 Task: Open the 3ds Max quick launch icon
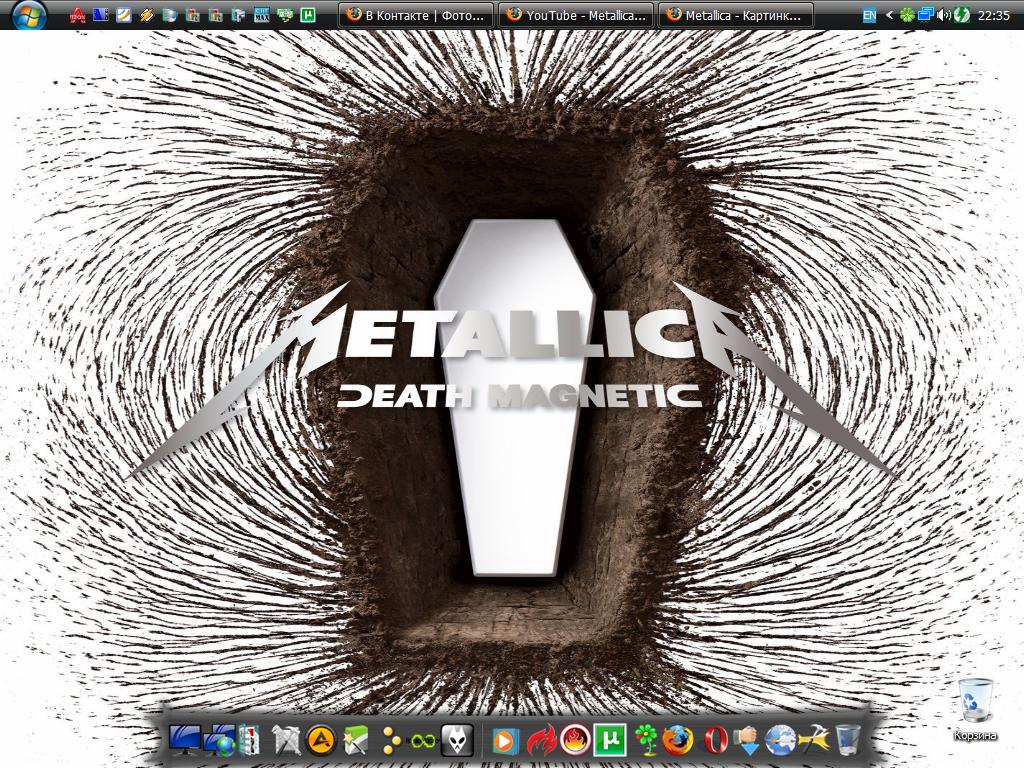click(x=261, y=15)
